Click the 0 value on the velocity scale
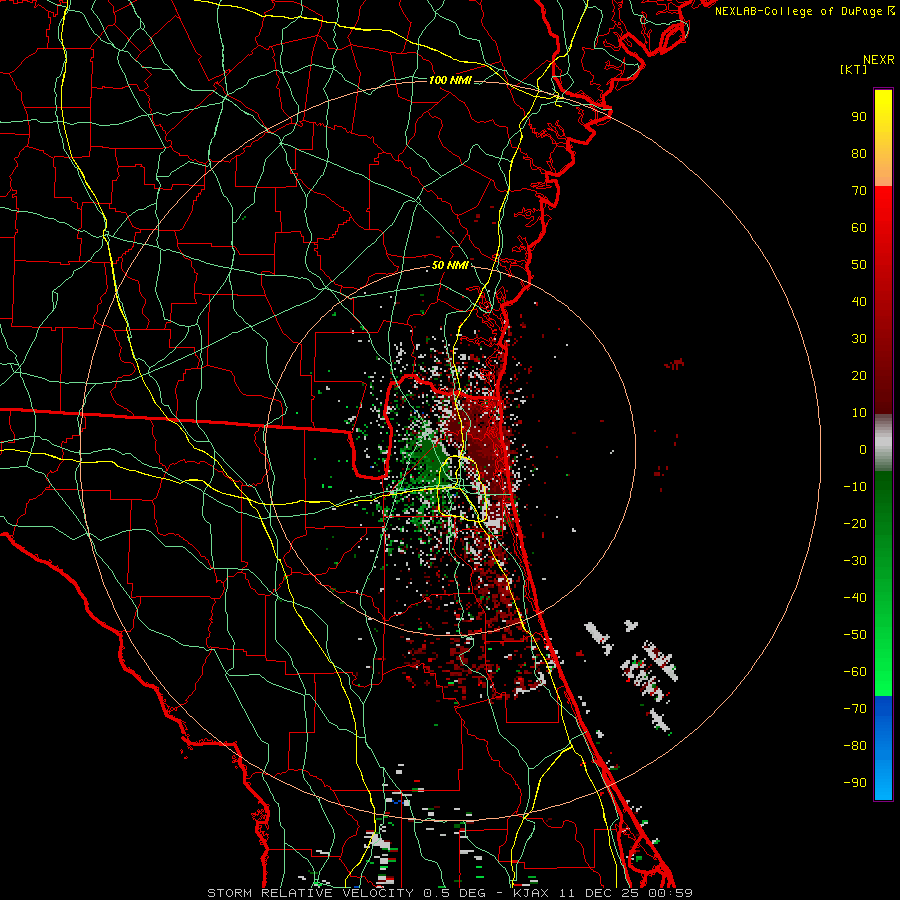The height and width of the screenshot is (900, 900). [x=863, y=450]
